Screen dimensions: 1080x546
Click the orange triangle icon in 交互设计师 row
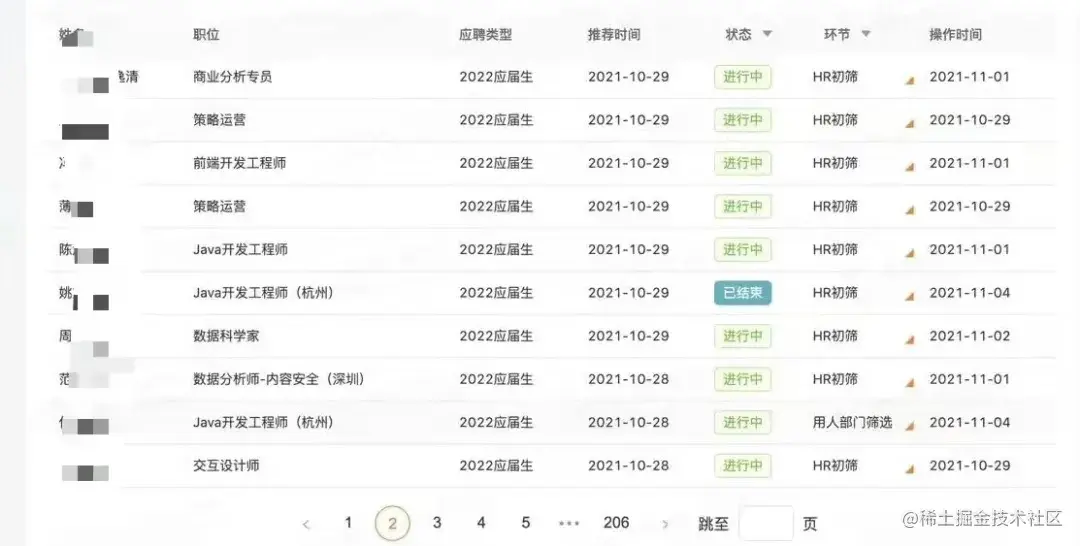pyautogui.click(x=909, y=470)
